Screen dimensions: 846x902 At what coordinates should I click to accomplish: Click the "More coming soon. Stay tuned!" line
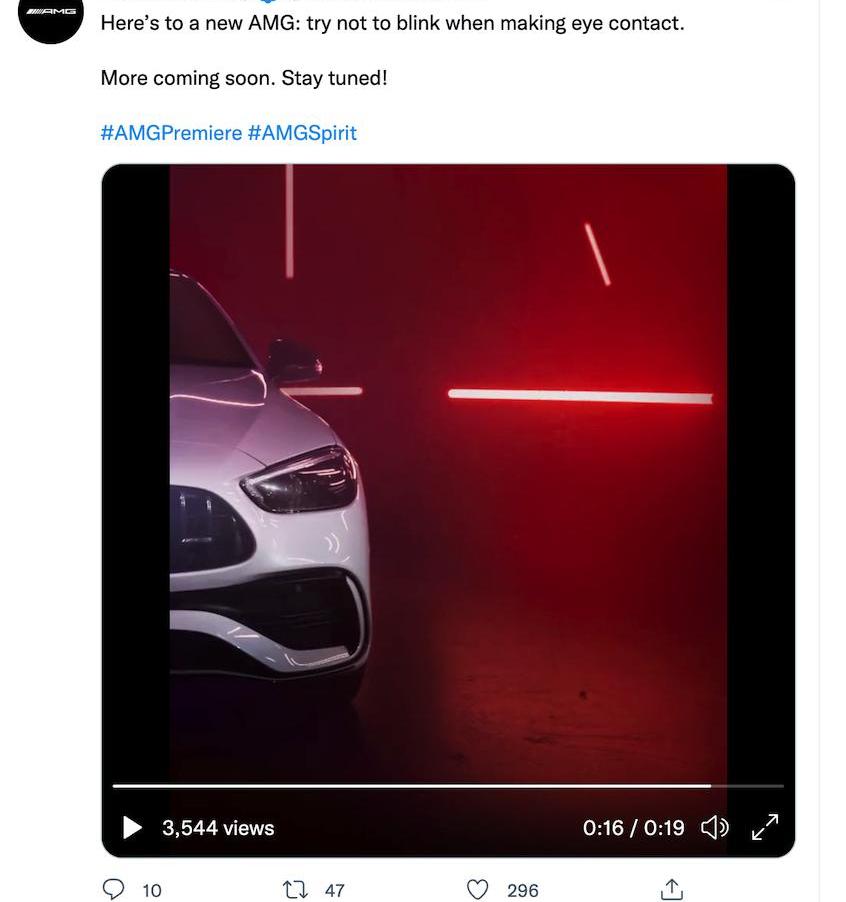pos(243,78)
